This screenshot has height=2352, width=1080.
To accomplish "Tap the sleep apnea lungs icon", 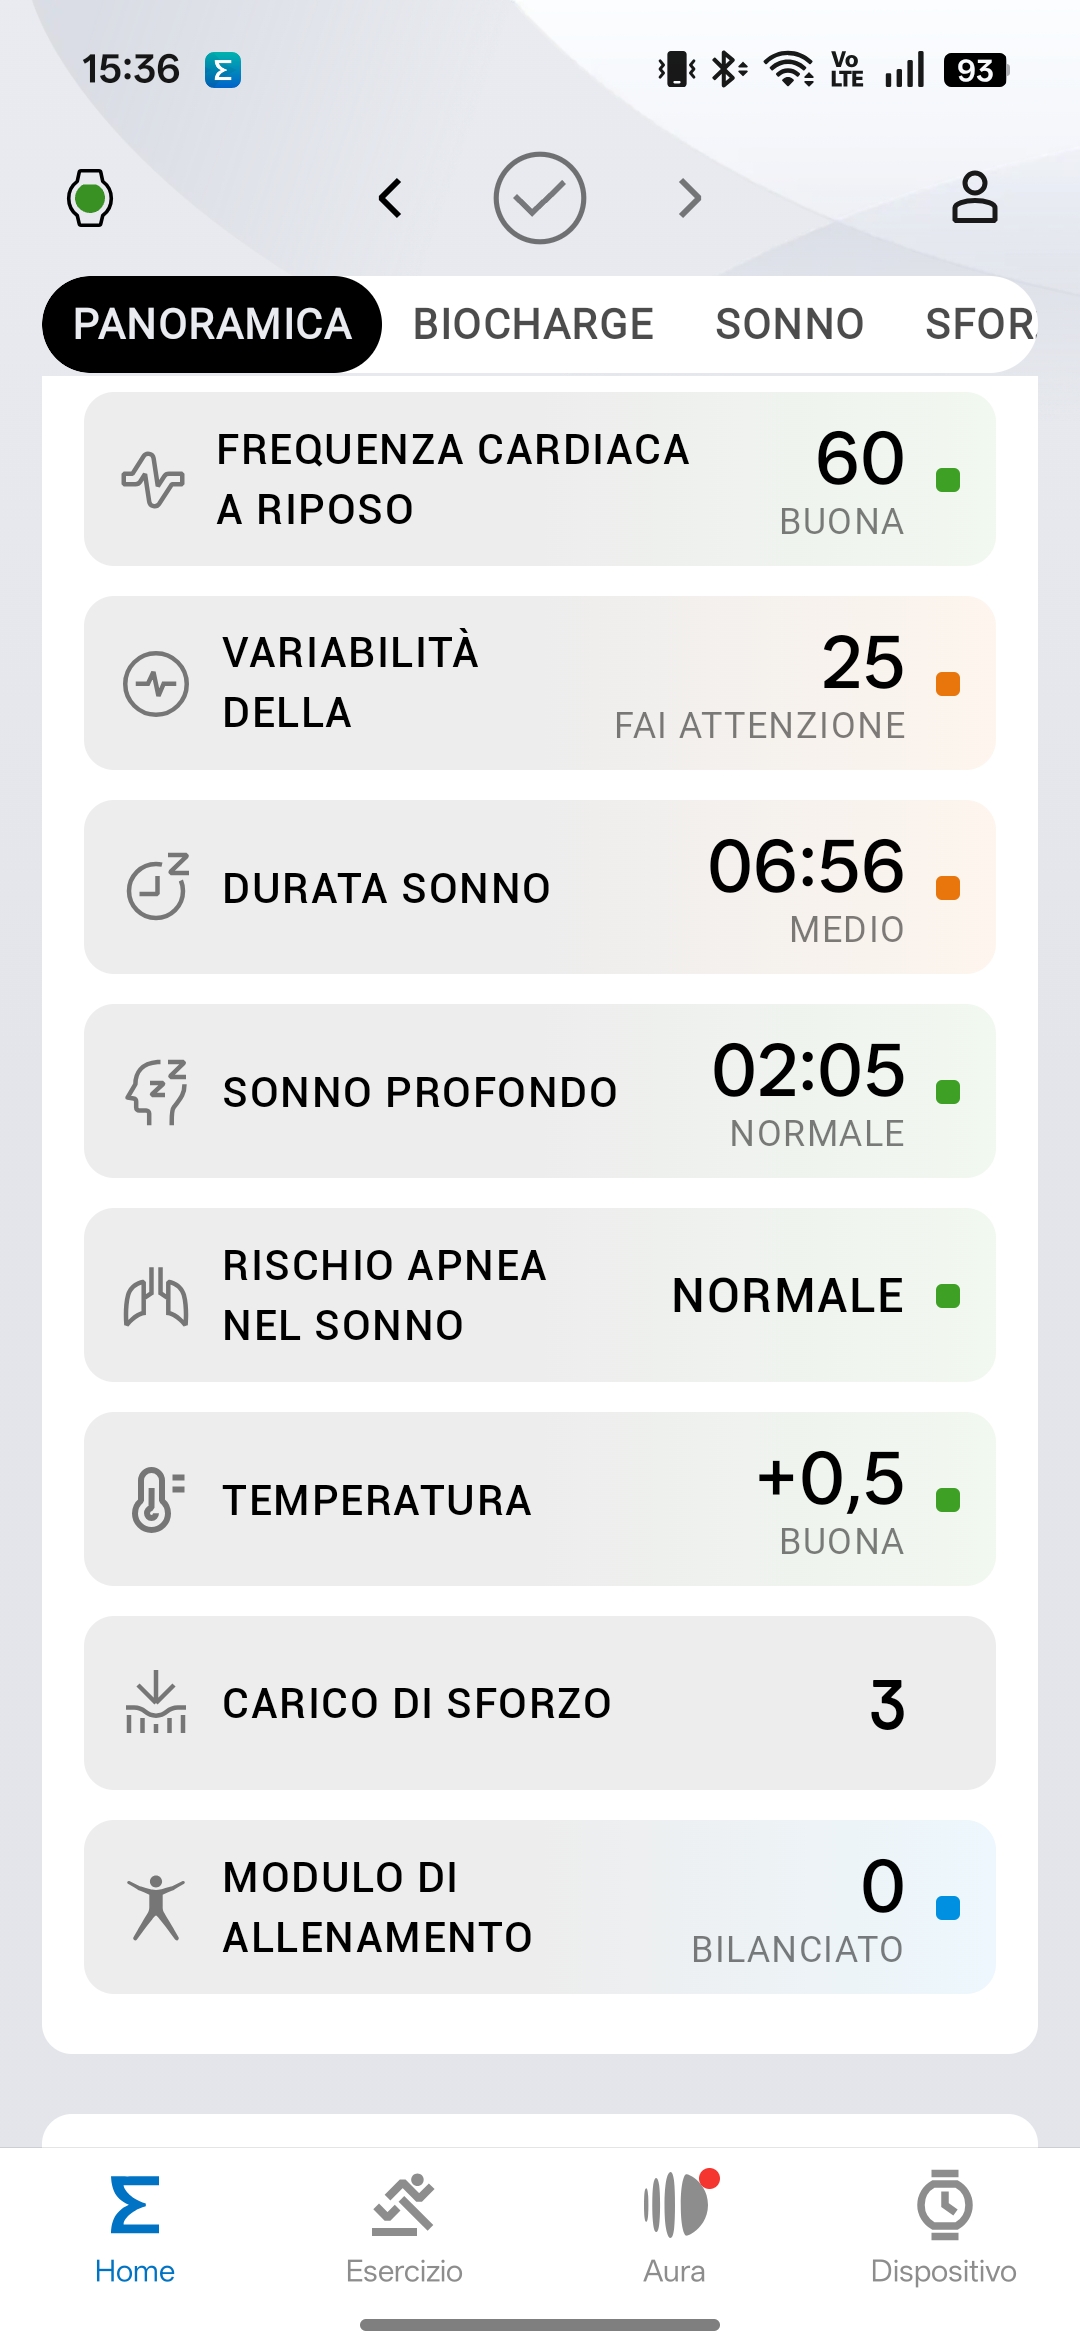I will (156, 1296).
